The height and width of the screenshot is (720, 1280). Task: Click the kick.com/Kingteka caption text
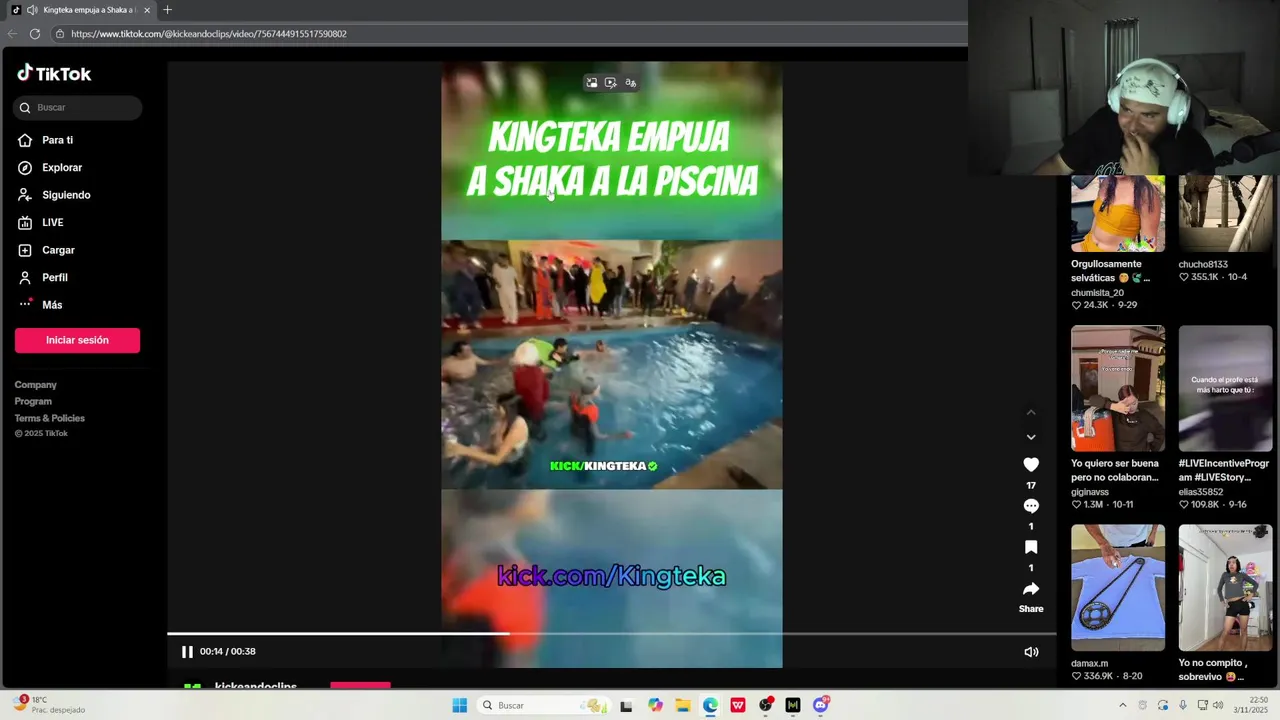tap(611, 576)
